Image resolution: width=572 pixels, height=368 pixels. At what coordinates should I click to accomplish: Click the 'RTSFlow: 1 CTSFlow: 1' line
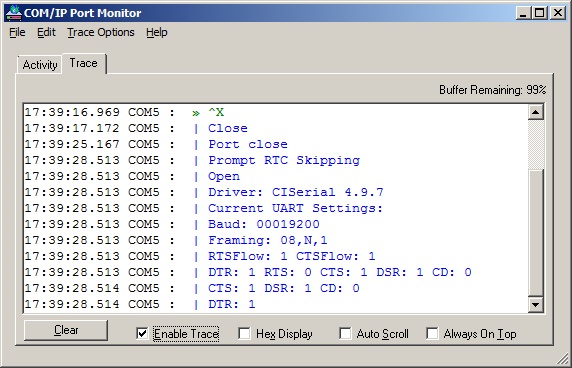coord(276,256)
